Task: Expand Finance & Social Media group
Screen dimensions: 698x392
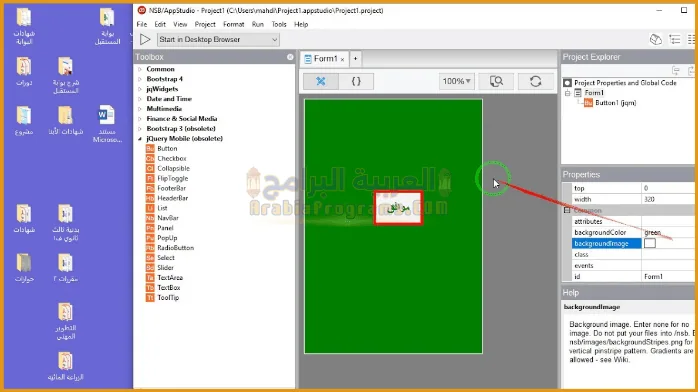Action: click(x=140, y=119)
